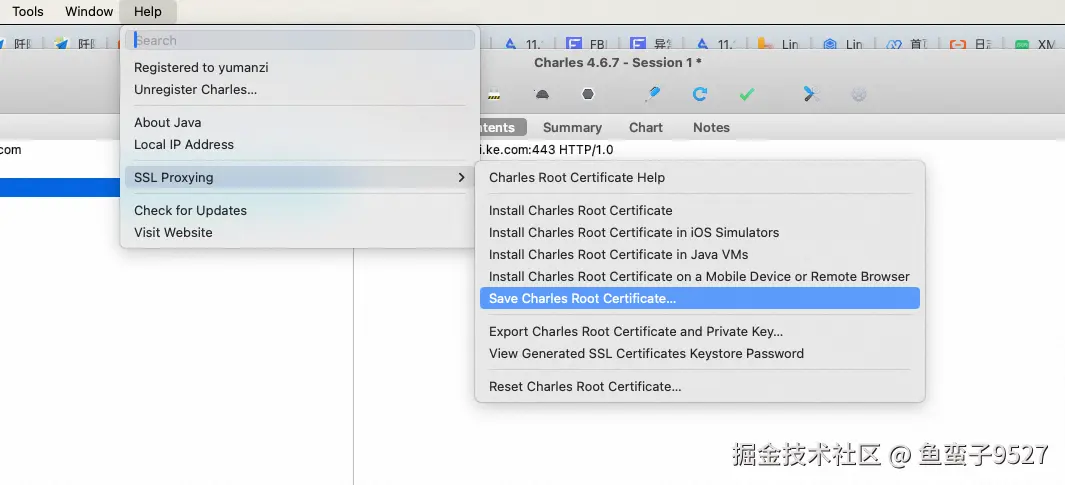Choose Reset Charles Root Certificate...
This screenshot has width=1065, height=485.
[700, 387]
